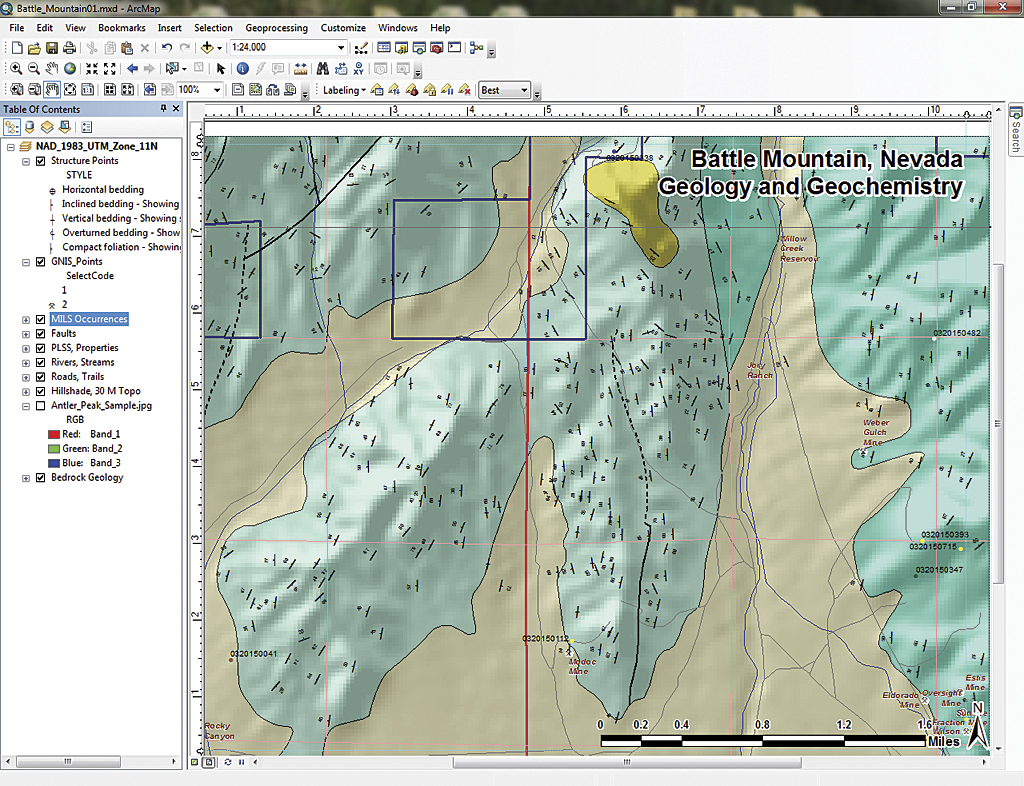
Task: Click the Labeling dropdown button
Action: click(x=344, y=90)
